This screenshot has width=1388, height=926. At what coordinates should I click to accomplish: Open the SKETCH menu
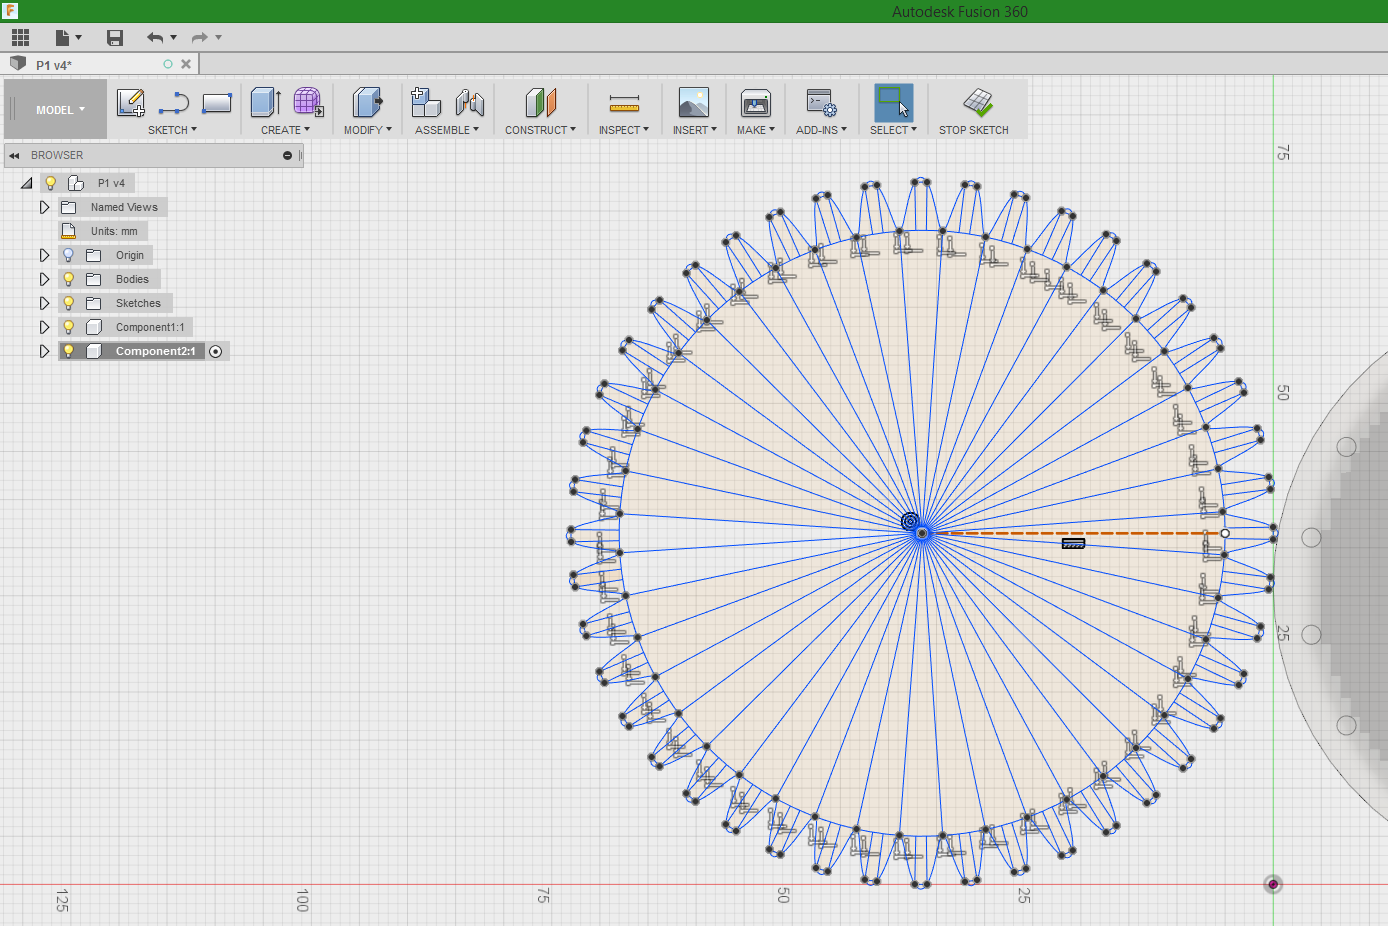[172, 130]
